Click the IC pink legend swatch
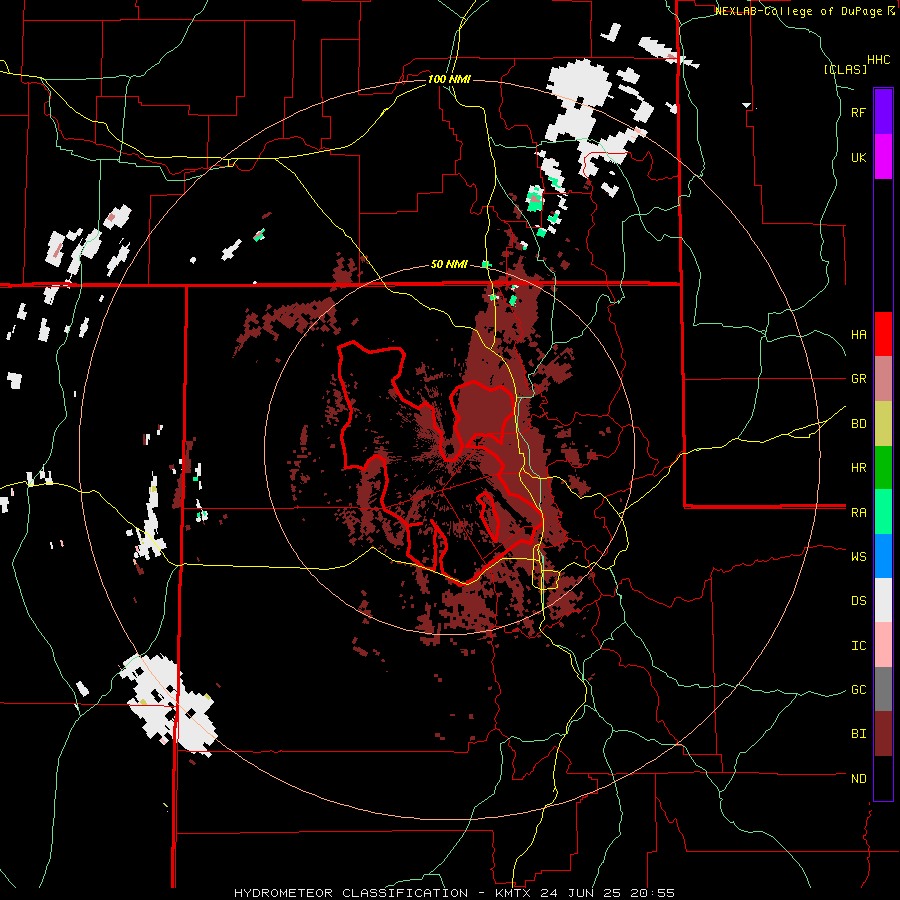Viewport: 900px width, 900px height. pos(883,645)
